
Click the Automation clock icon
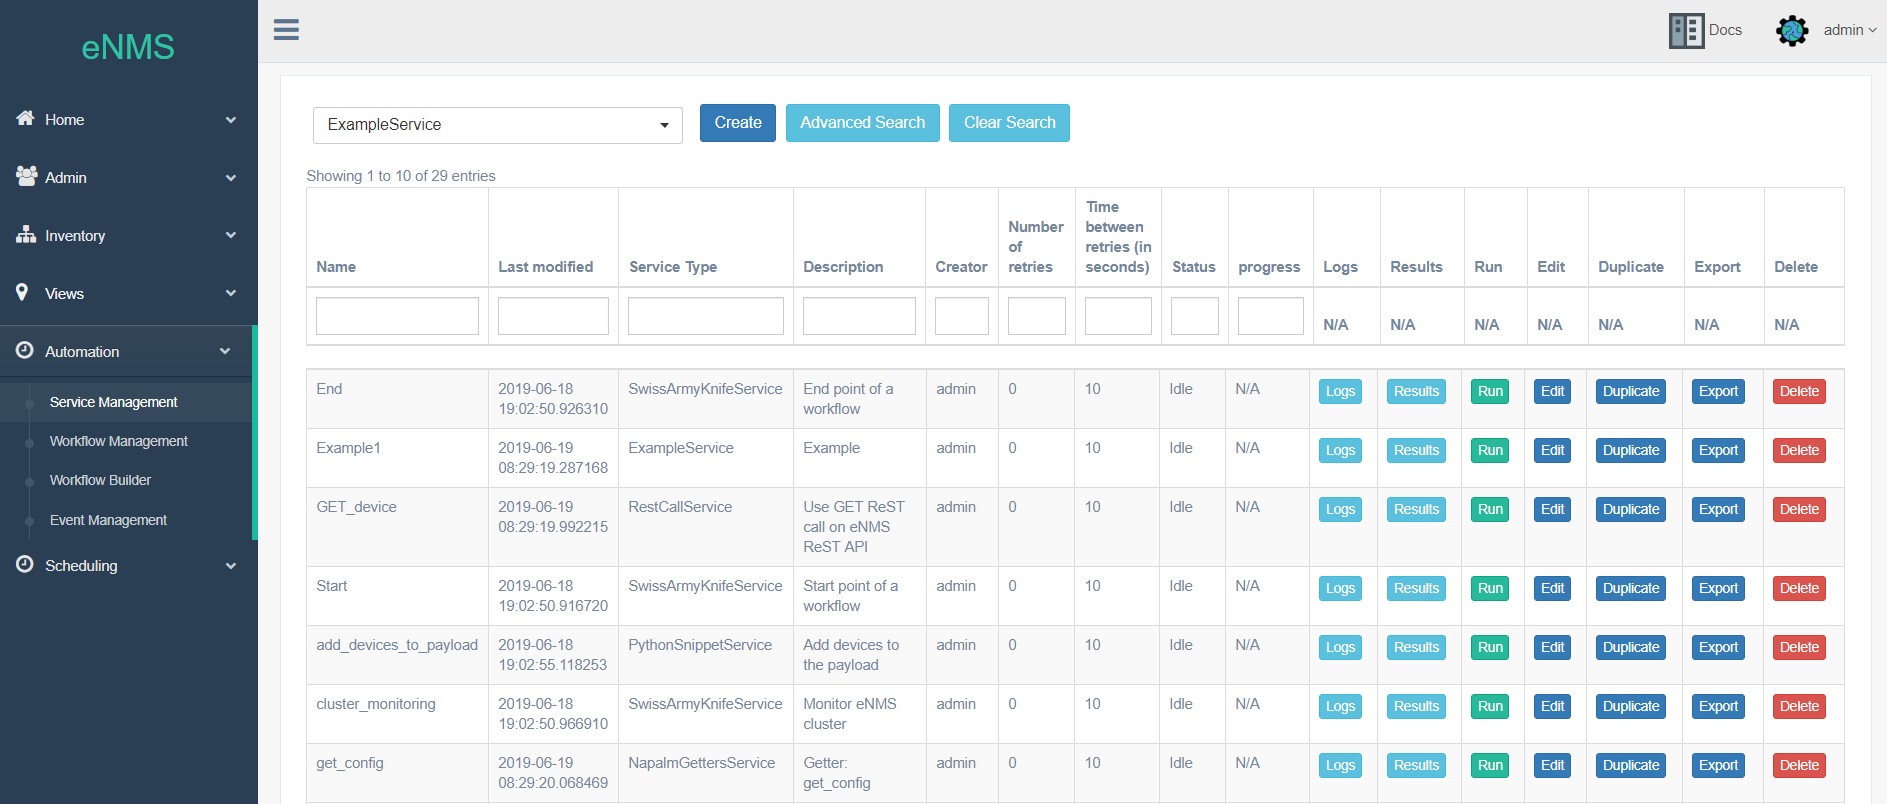(25, 350)
